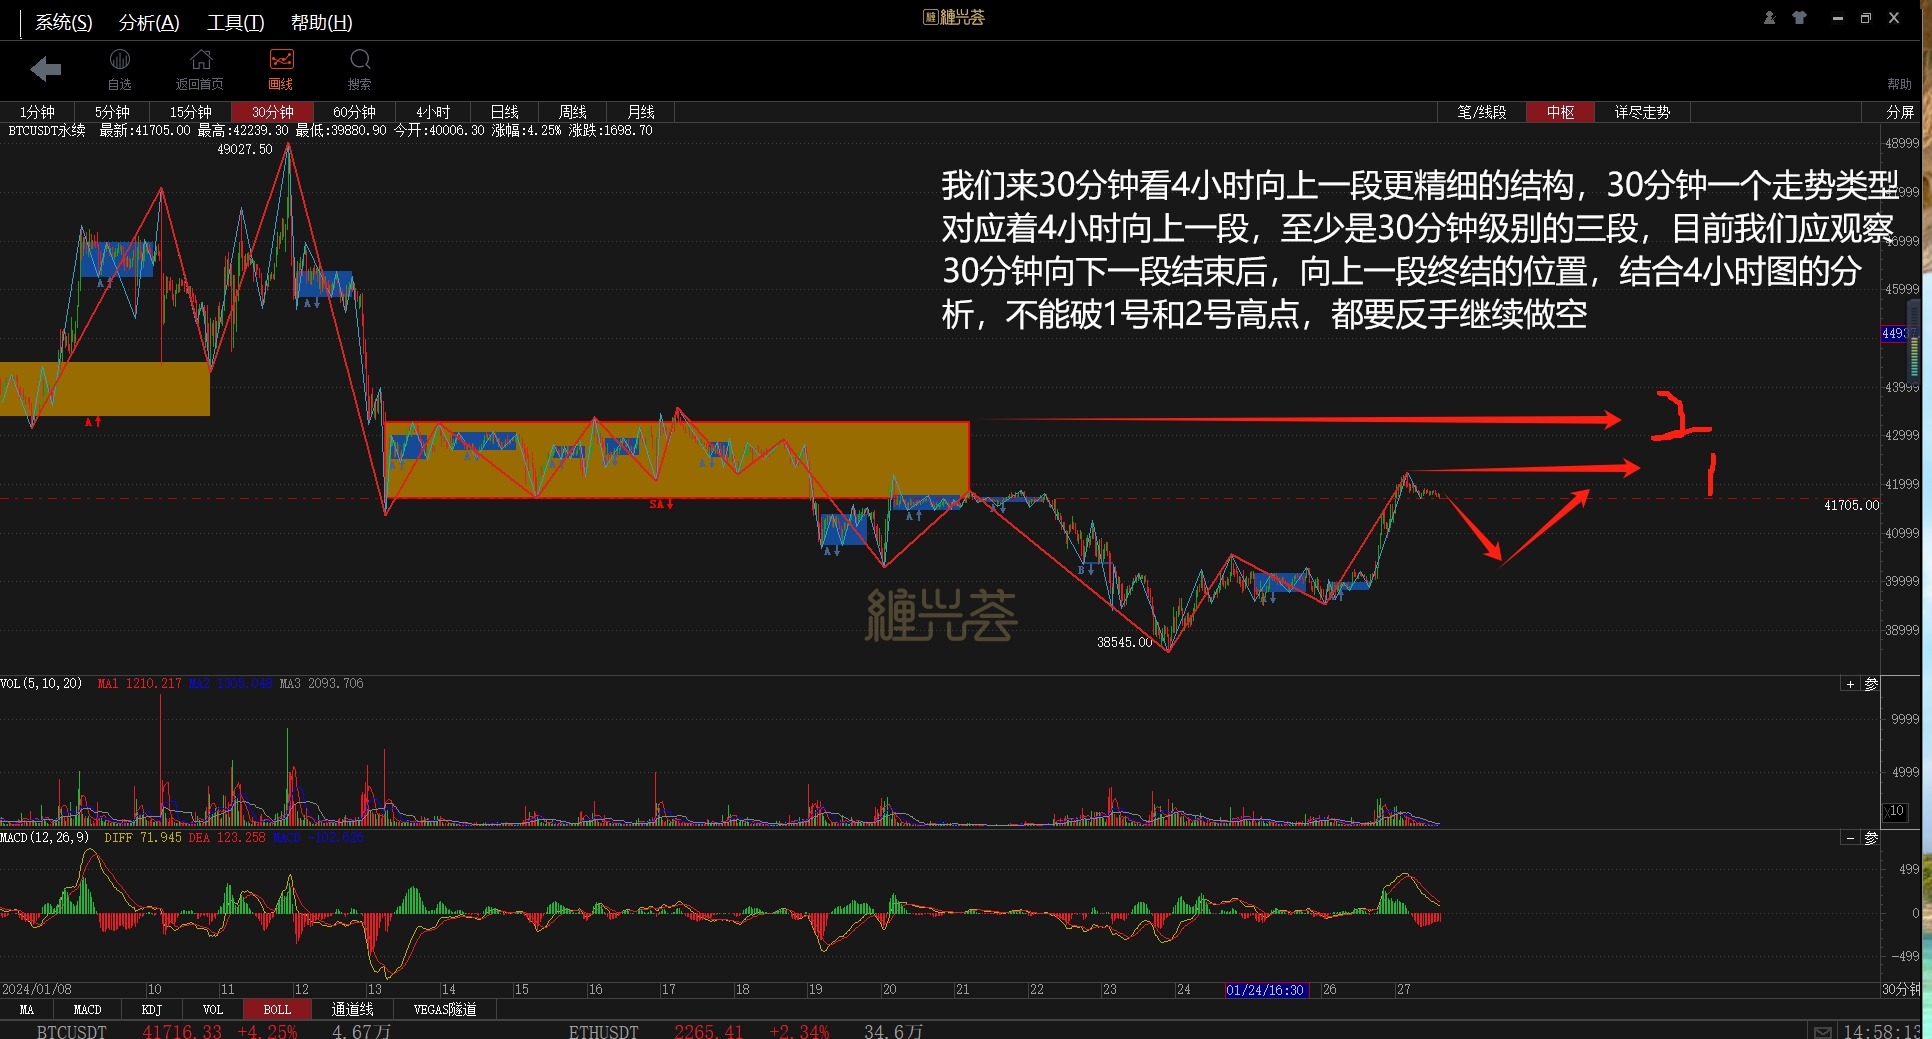Open VOL panel 参 parameter settings
Image resolution: width=1932 pixels, height=1039 pixels.
[1871, 684]
